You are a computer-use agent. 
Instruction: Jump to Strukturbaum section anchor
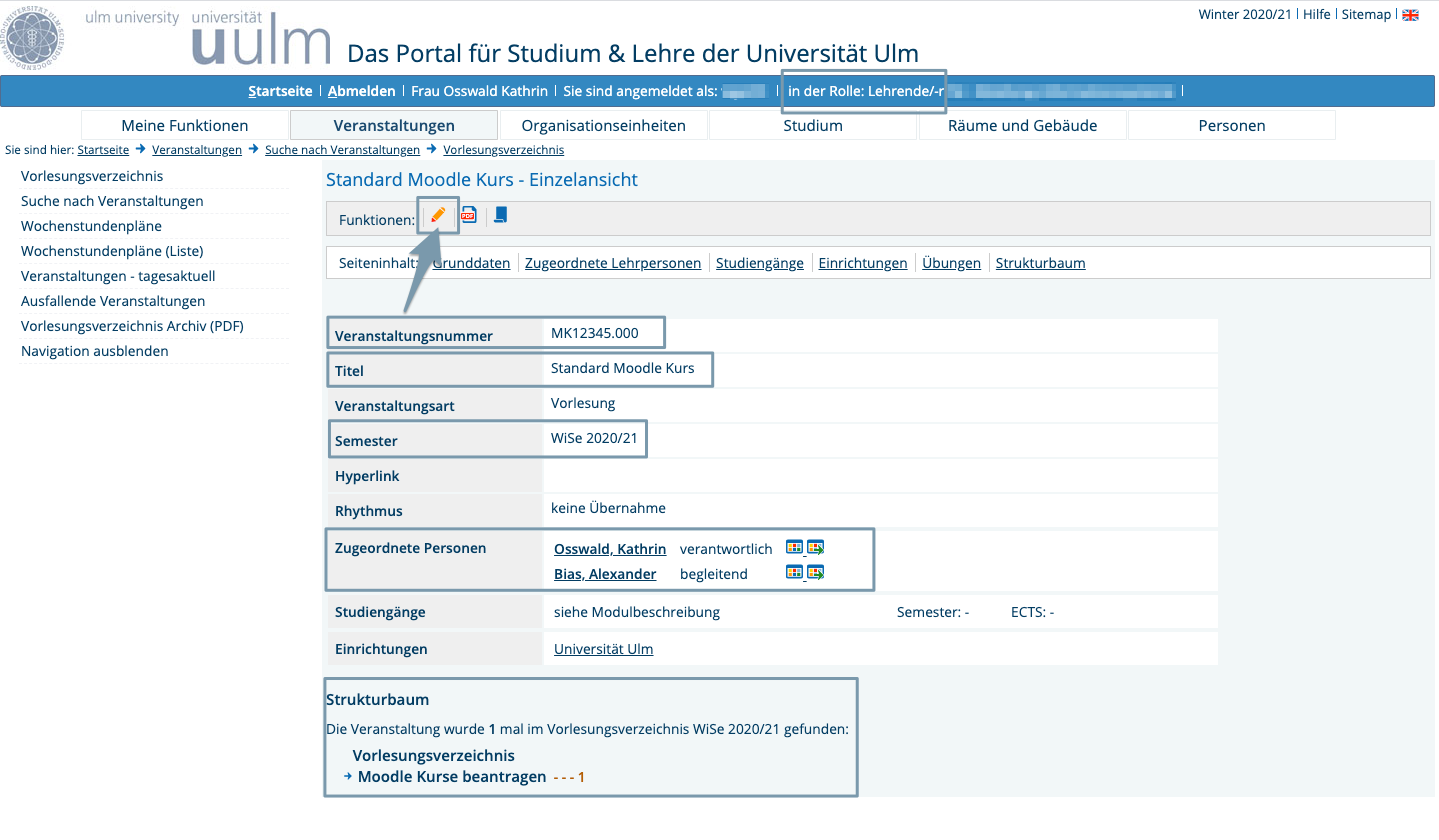click(1040, 263)
